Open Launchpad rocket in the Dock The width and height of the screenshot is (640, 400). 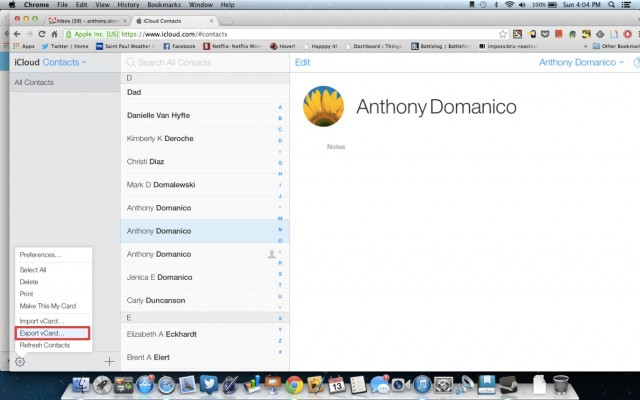coord(102,385)
